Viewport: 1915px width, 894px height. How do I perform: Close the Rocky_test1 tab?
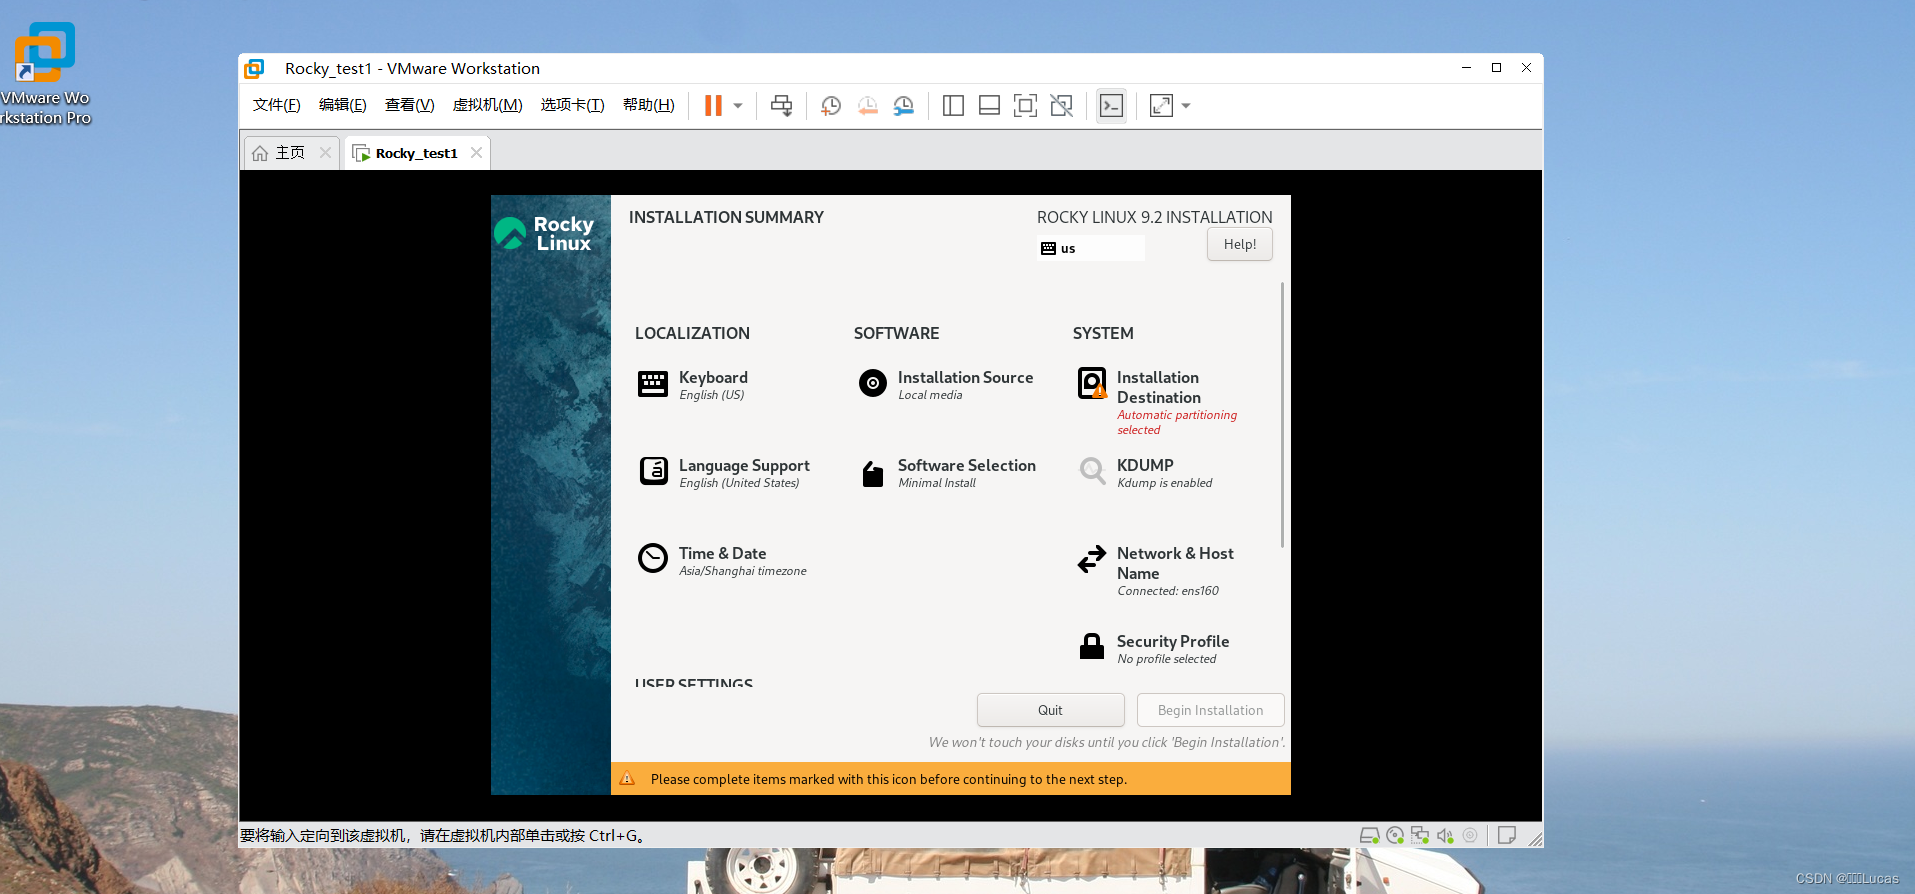point(476,153)
